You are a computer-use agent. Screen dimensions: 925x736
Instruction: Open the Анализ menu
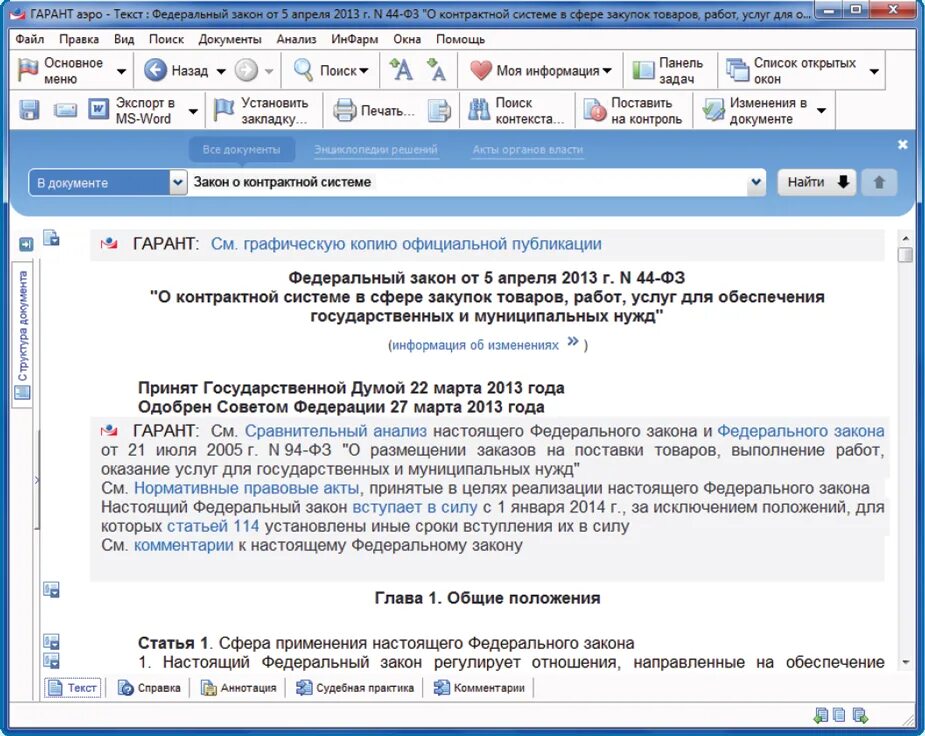click(x=296, y=40)
